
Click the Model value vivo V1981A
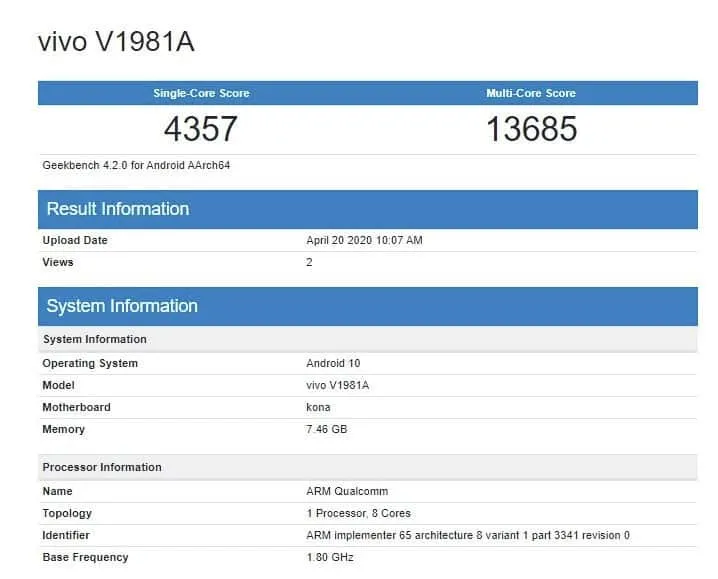point(337,385)
